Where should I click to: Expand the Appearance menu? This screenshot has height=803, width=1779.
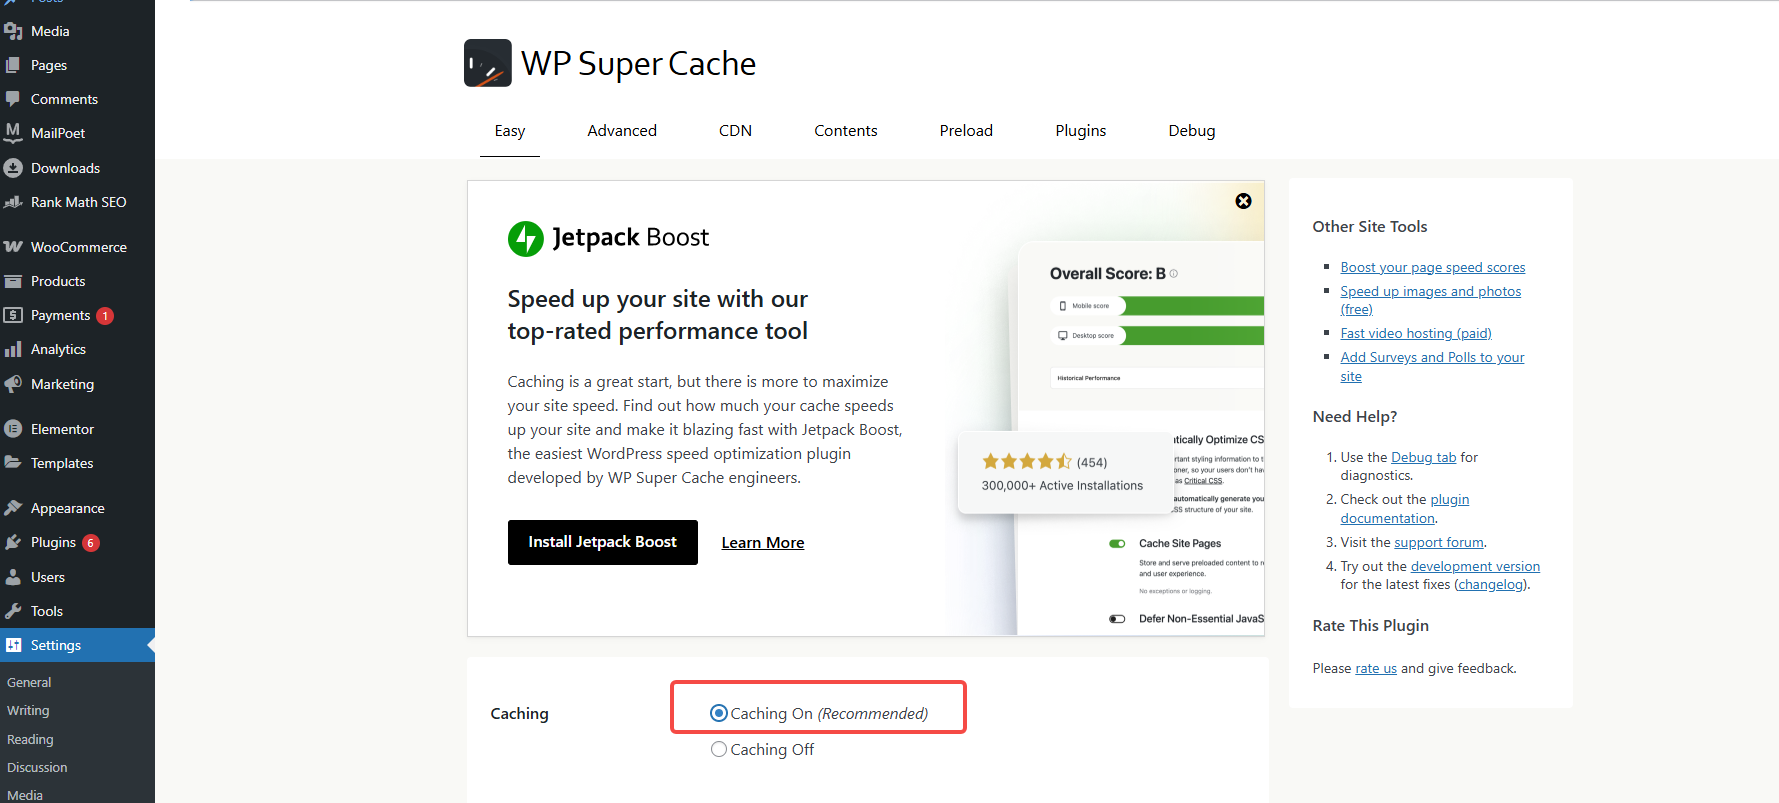[x=66, y=507]
